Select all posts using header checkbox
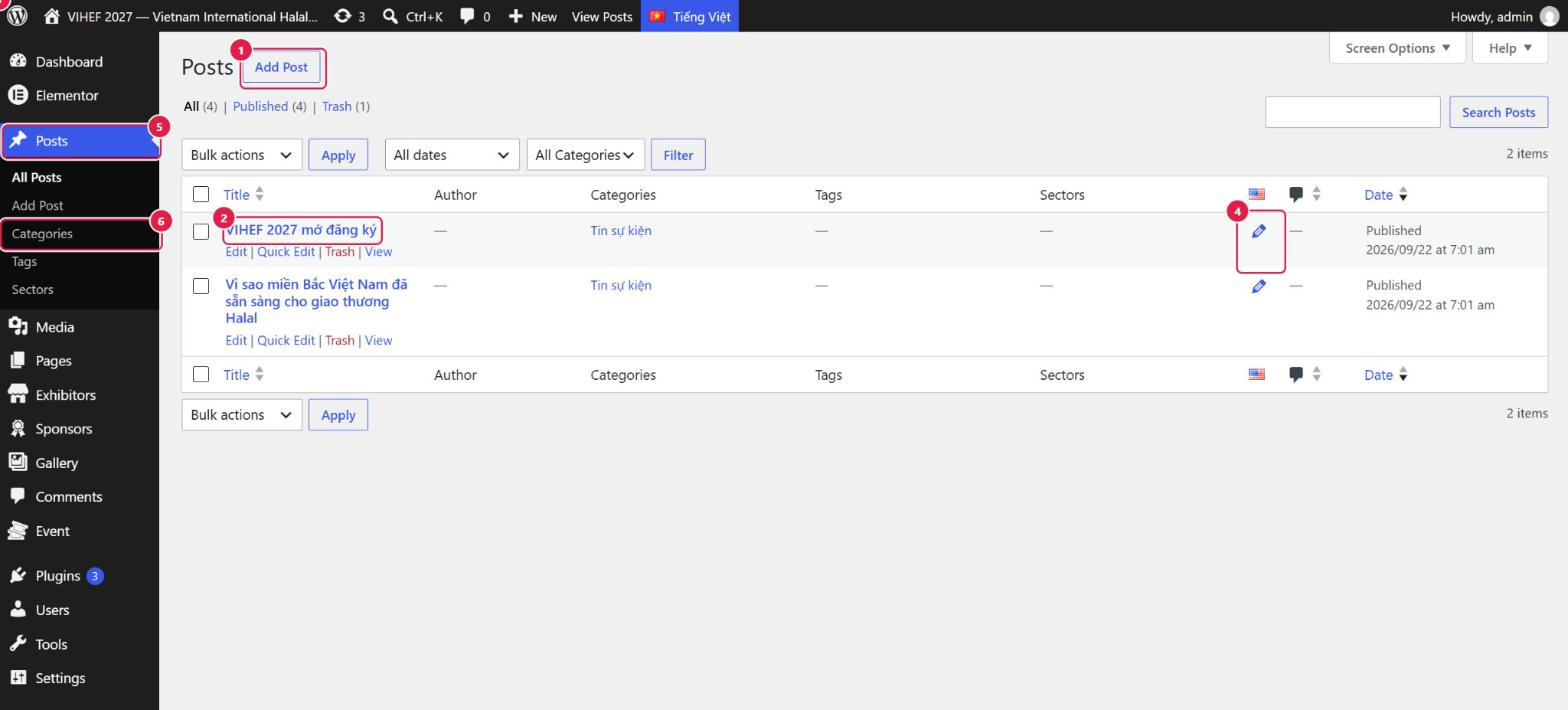 [201, 194]
